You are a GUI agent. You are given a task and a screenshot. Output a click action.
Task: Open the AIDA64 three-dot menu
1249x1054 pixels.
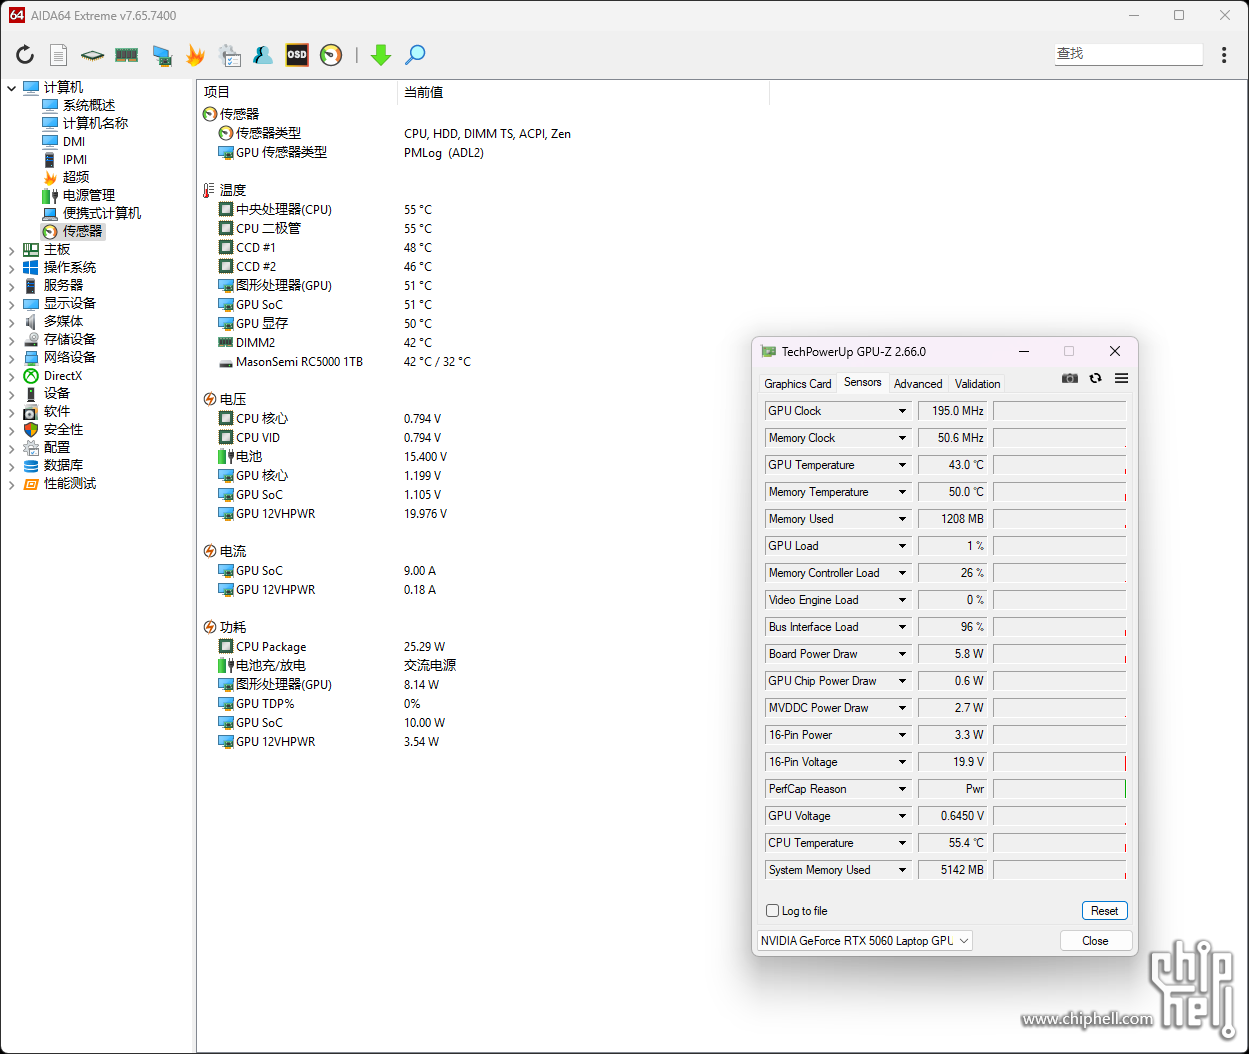[1224, 55]
